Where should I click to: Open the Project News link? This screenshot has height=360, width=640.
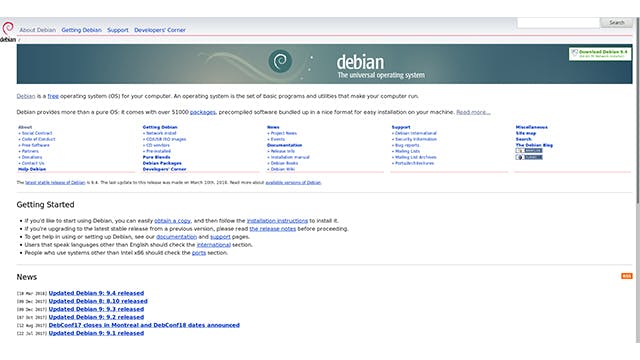point(284,133)
